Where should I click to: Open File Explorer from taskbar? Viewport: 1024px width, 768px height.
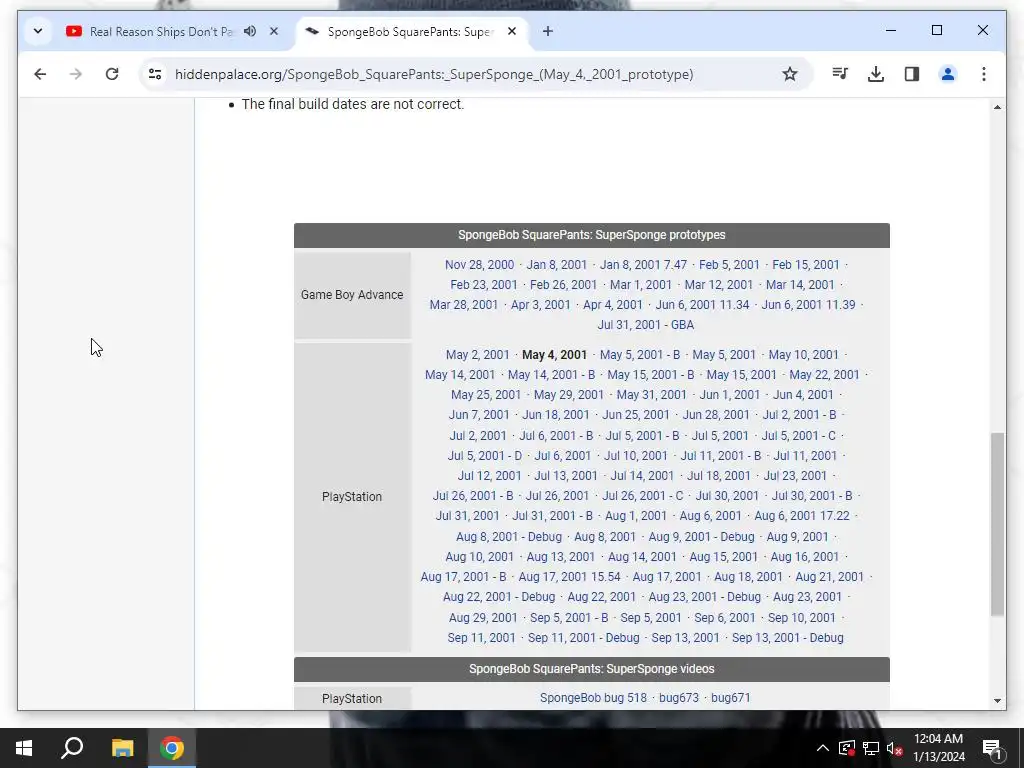122,748
